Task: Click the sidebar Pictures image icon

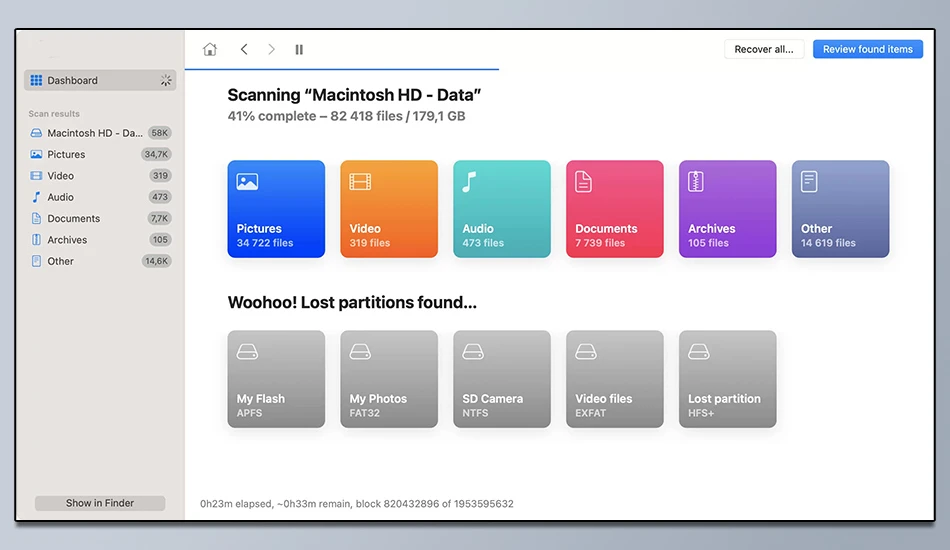Action: (36, 154)
